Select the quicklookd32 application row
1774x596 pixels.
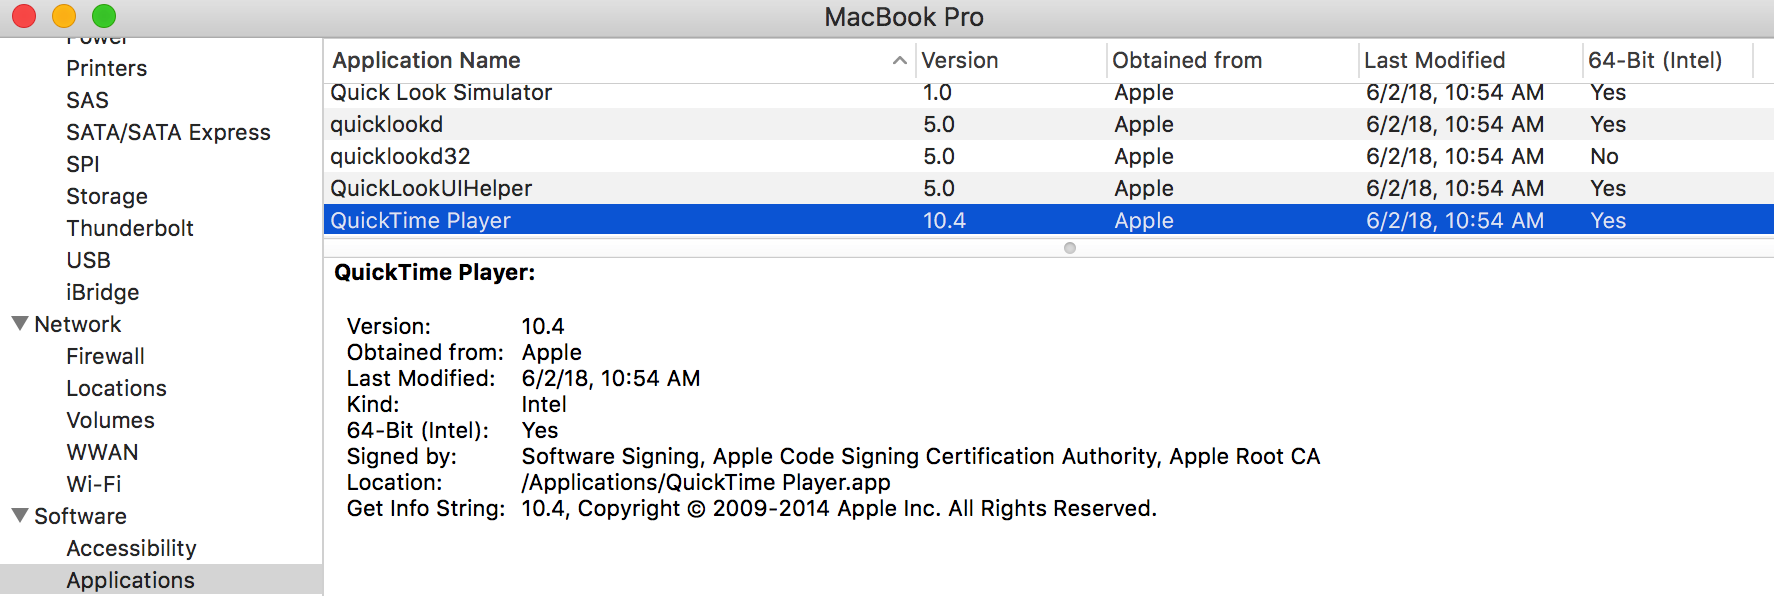tap(1048, 156)
